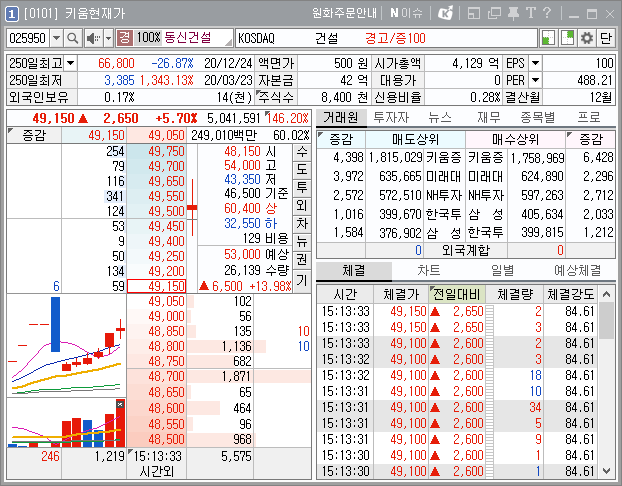The height and width of the screenshot is (486, 622).
Task: Click the highlighted current price 49,150 cell
Action: [x=156, y=286]
